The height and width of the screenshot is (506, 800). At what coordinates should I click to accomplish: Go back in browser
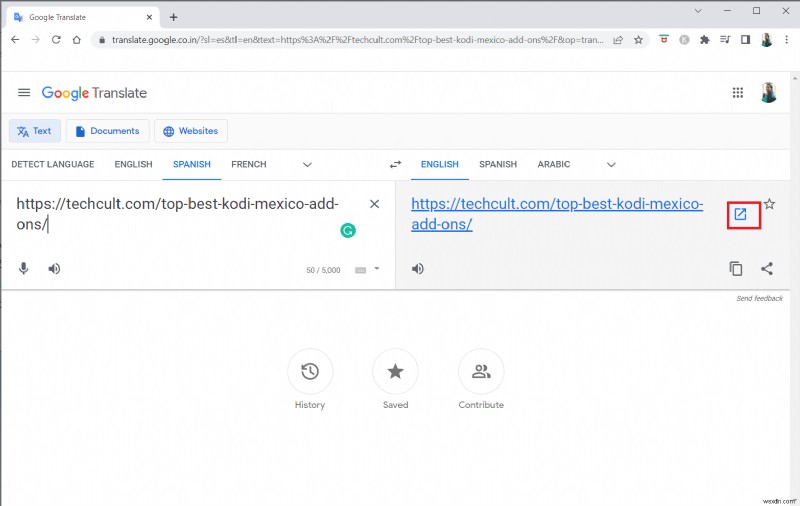click(x=15, y=40)
